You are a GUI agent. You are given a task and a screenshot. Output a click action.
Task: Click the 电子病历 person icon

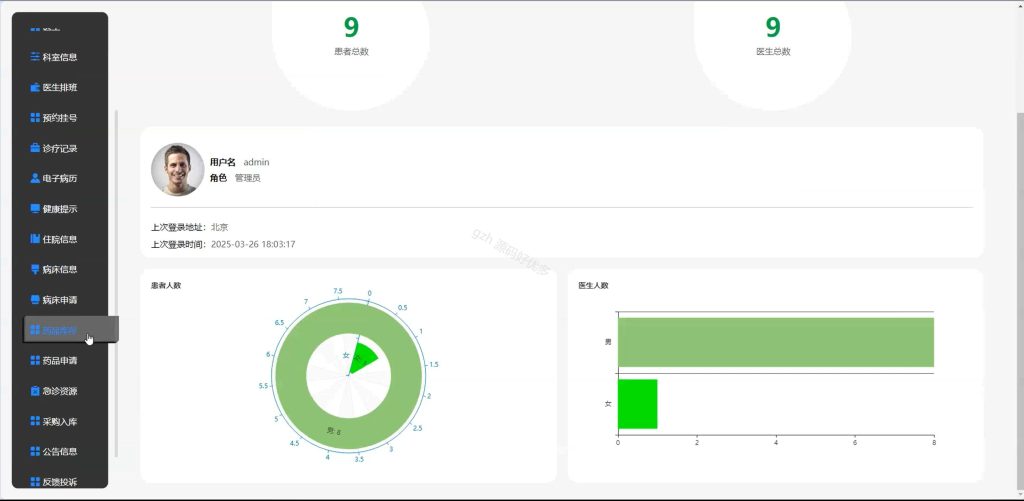(x=35, y=178)
